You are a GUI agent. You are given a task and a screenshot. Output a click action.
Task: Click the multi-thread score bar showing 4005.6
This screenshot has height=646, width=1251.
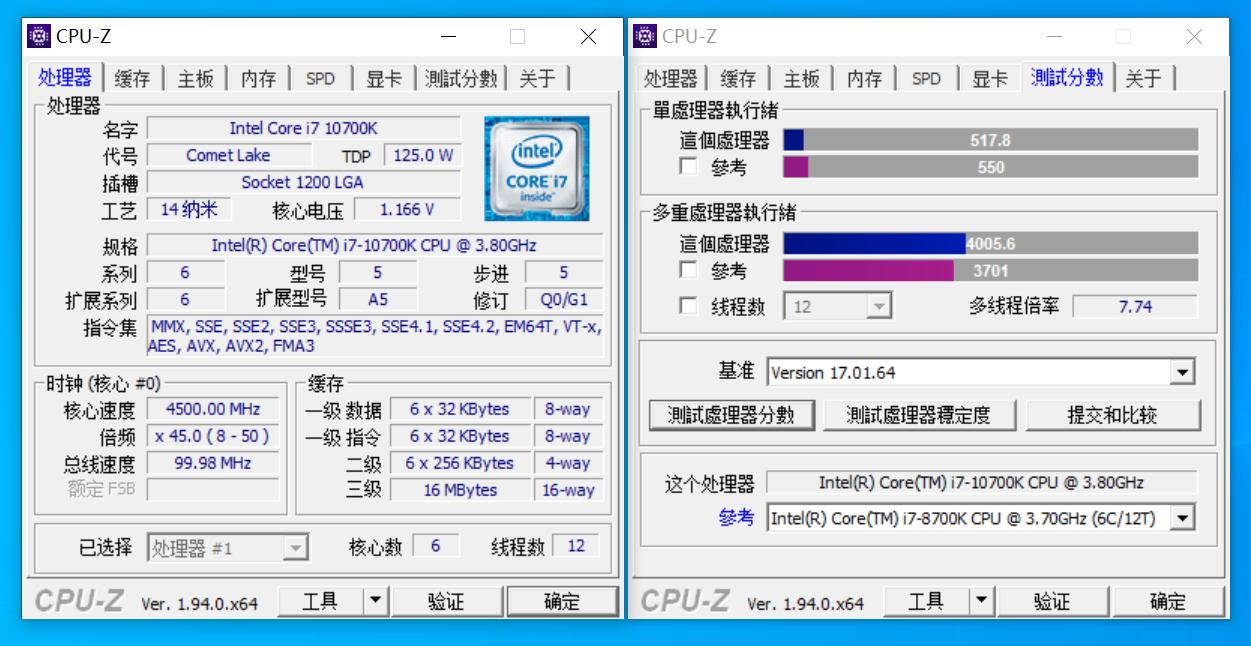[x=990, y=242]
